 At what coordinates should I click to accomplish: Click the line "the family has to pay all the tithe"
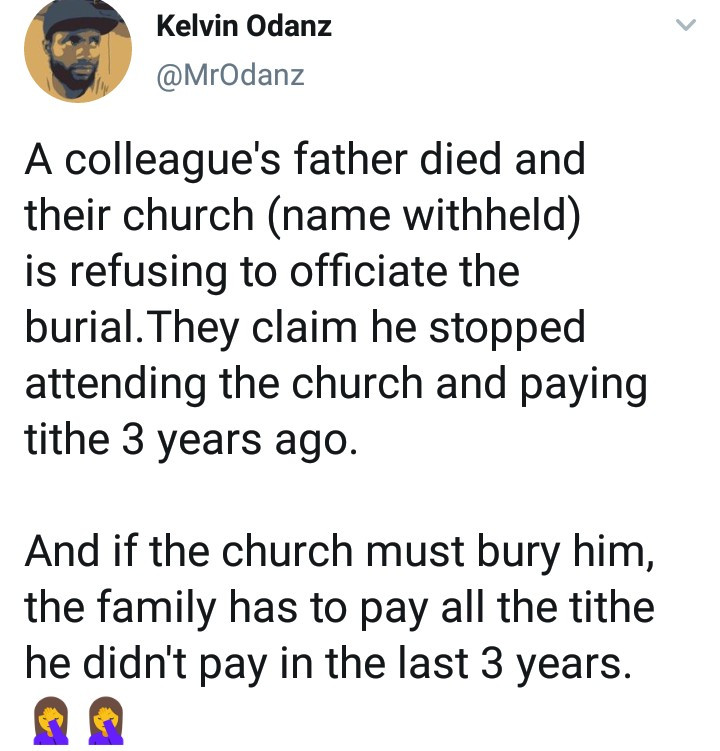339,608
